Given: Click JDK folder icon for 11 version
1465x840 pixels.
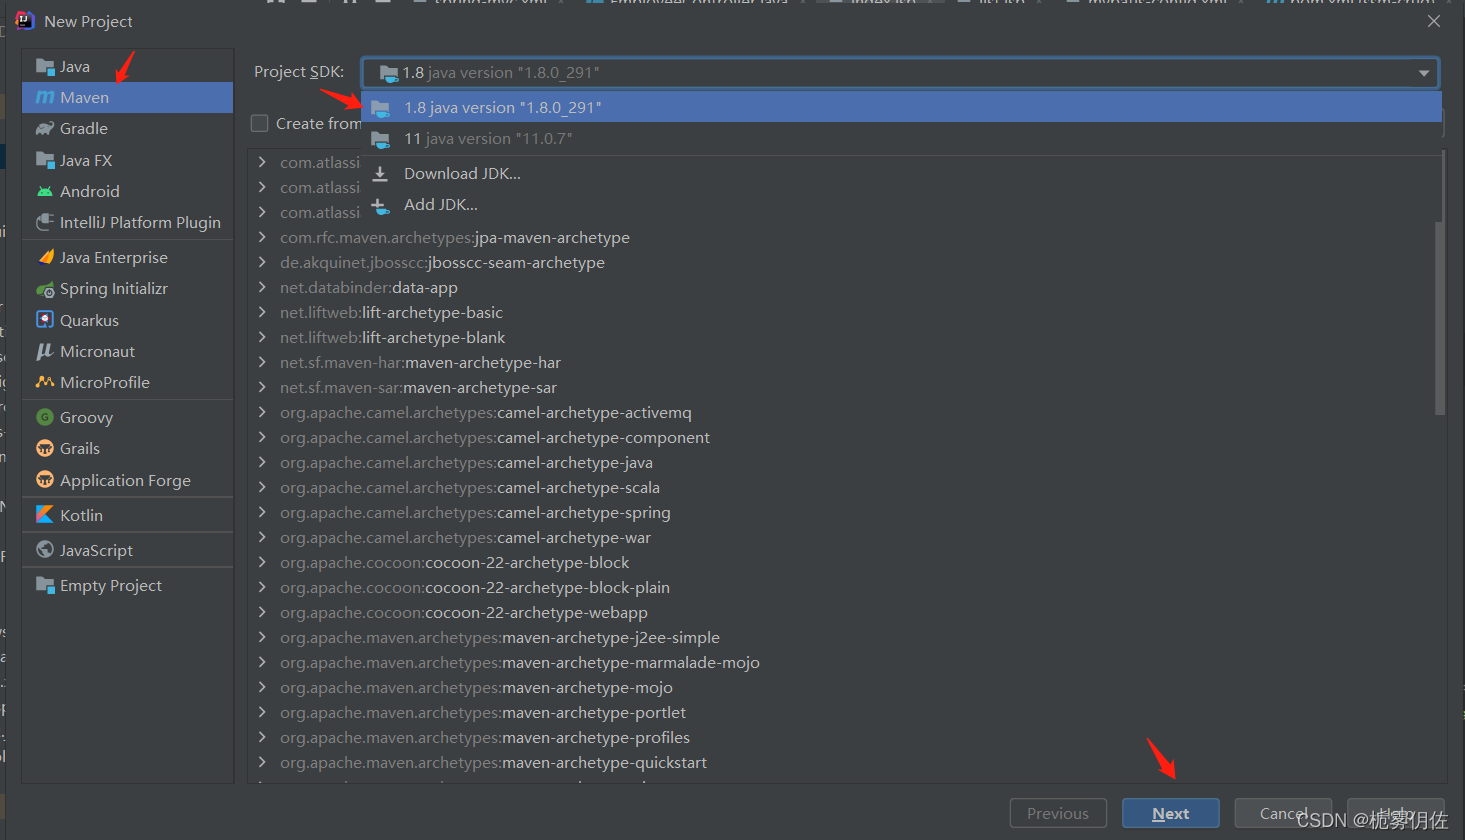Looking at the screenshot, I should click(x=380, y=139).
